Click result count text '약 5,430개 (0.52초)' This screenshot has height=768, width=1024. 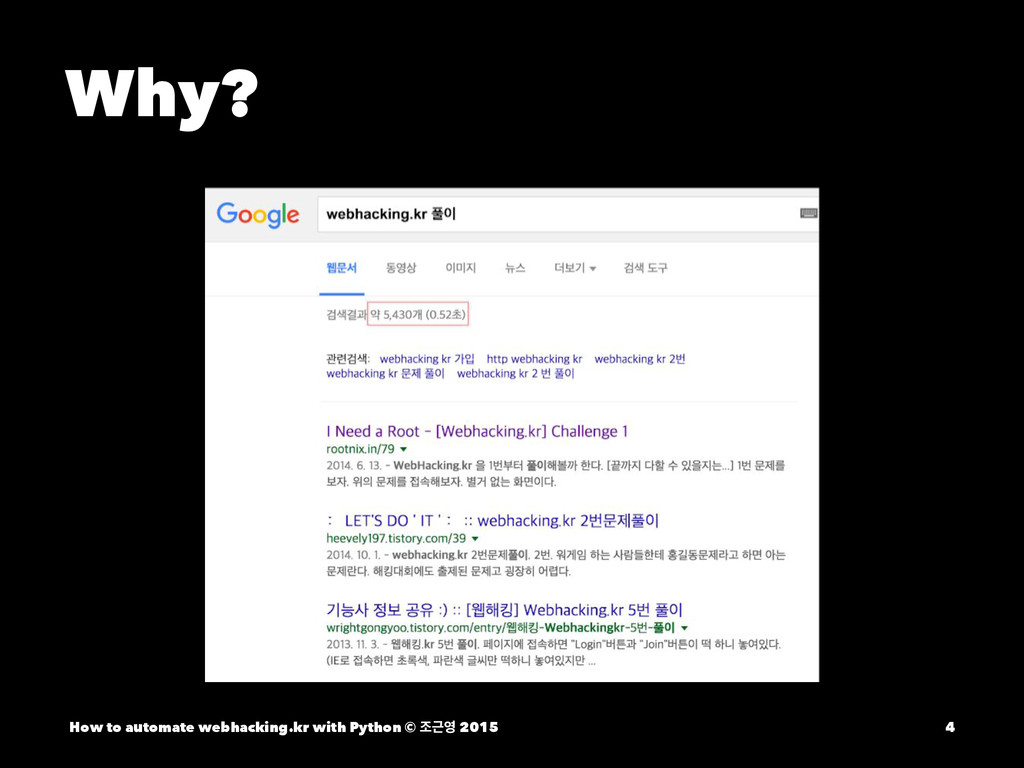point(418,314)
